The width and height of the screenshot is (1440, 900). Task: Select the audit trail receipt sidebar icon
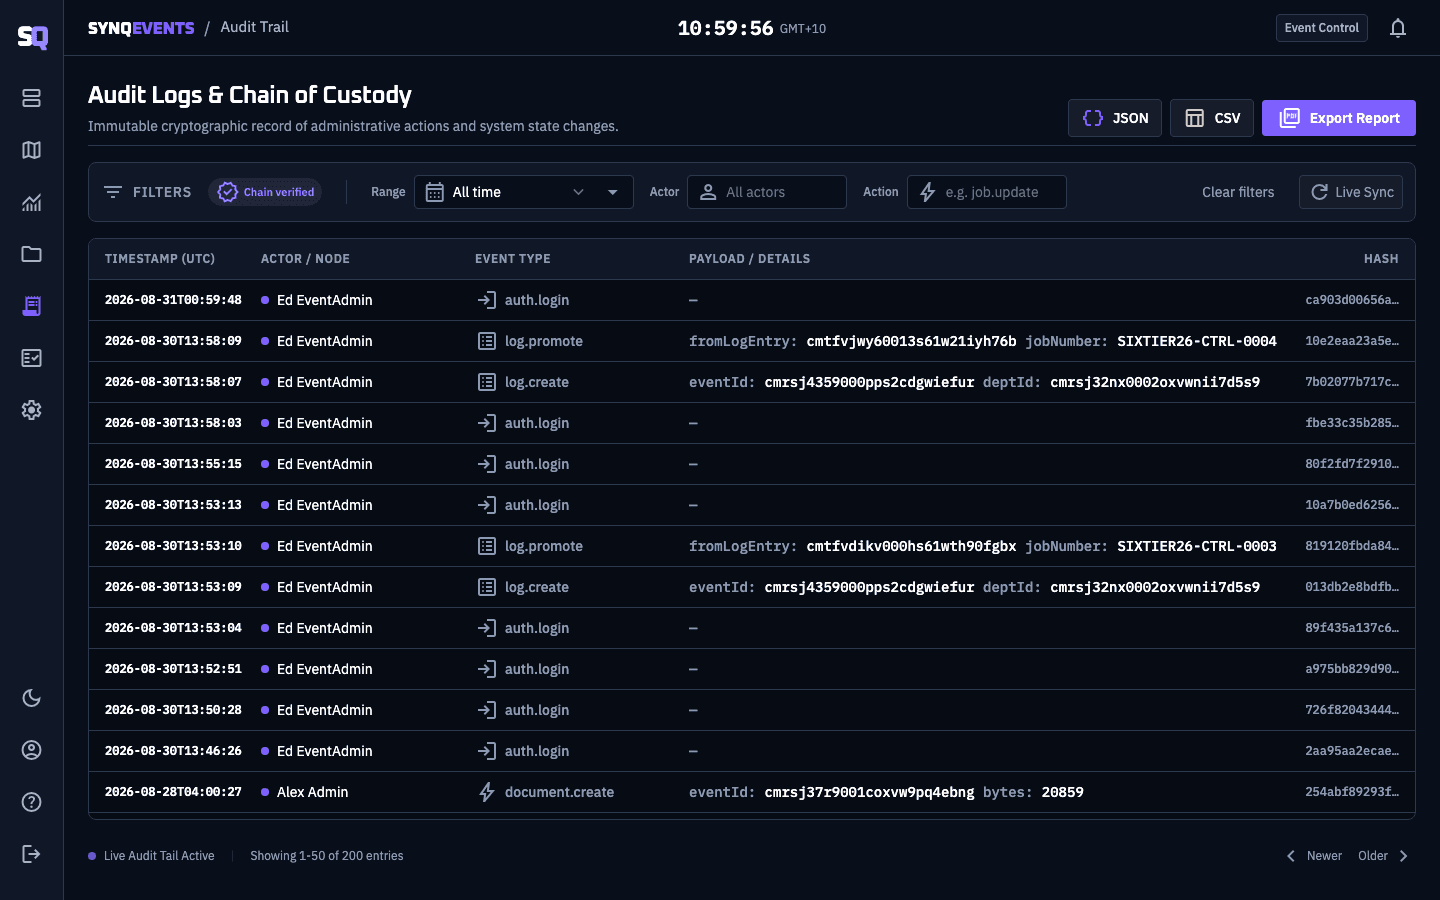(x=31, y=306)
